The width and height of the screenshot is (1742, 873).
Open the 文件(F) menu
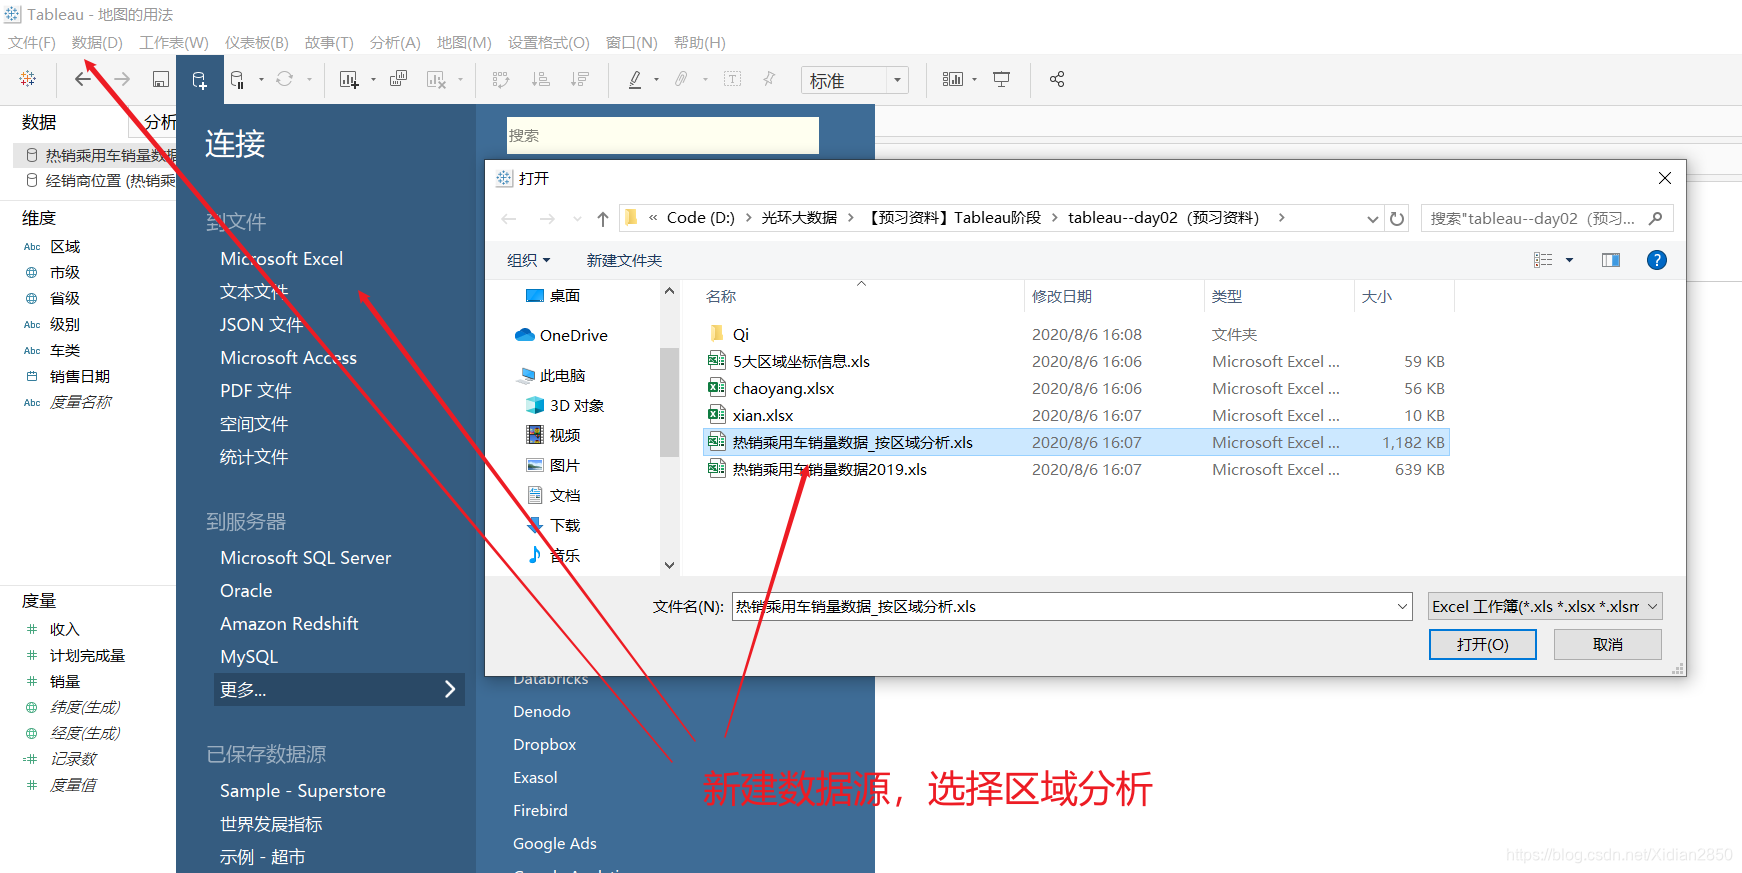click(32, 42)
